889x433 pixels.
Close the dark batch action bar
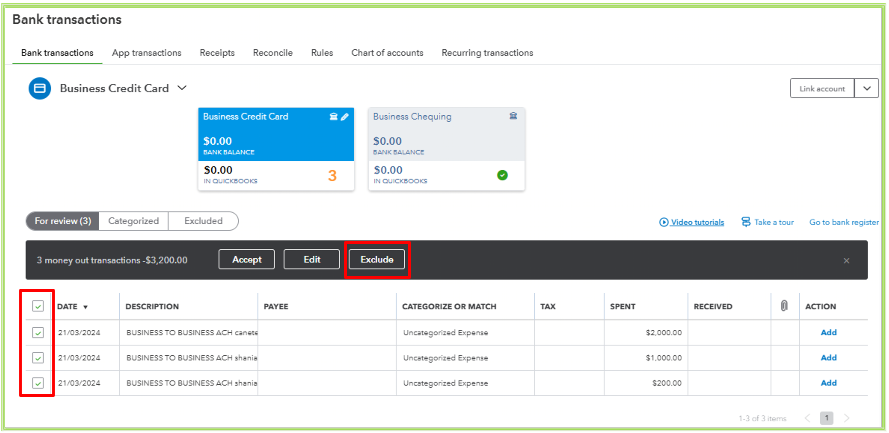(846, 261)
